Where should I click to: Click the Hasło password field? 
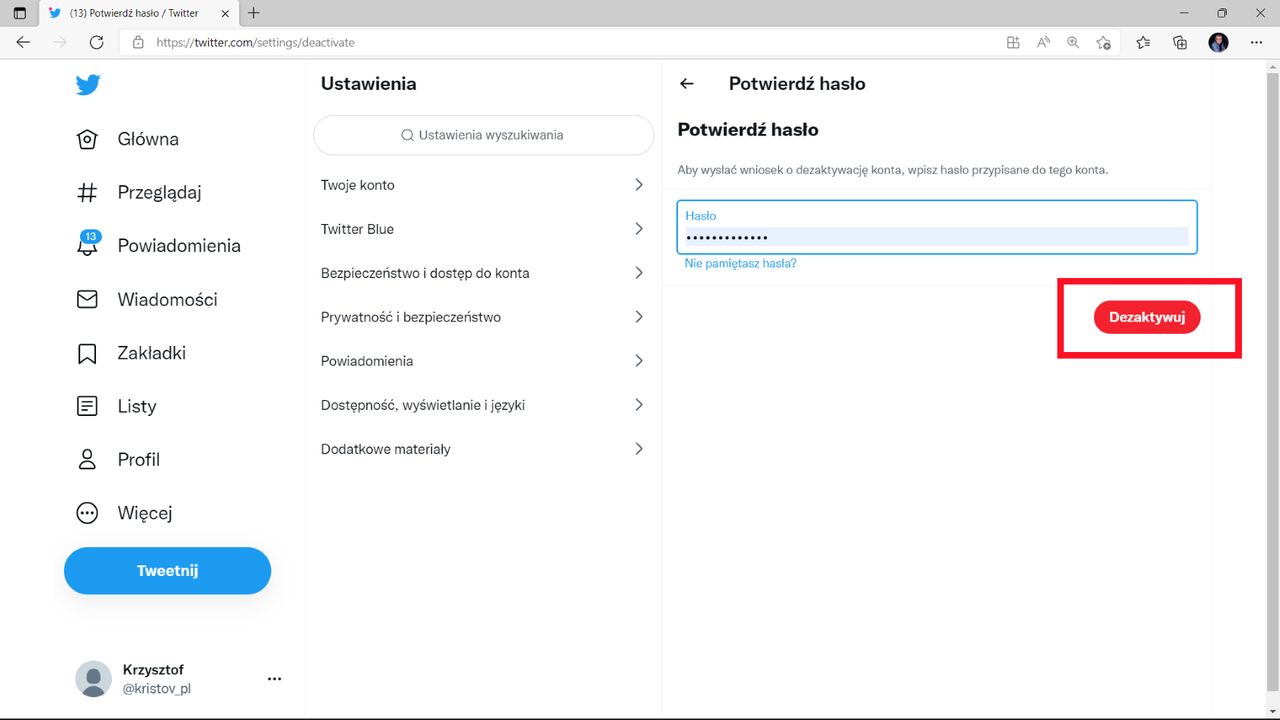(x=936, y=237)
